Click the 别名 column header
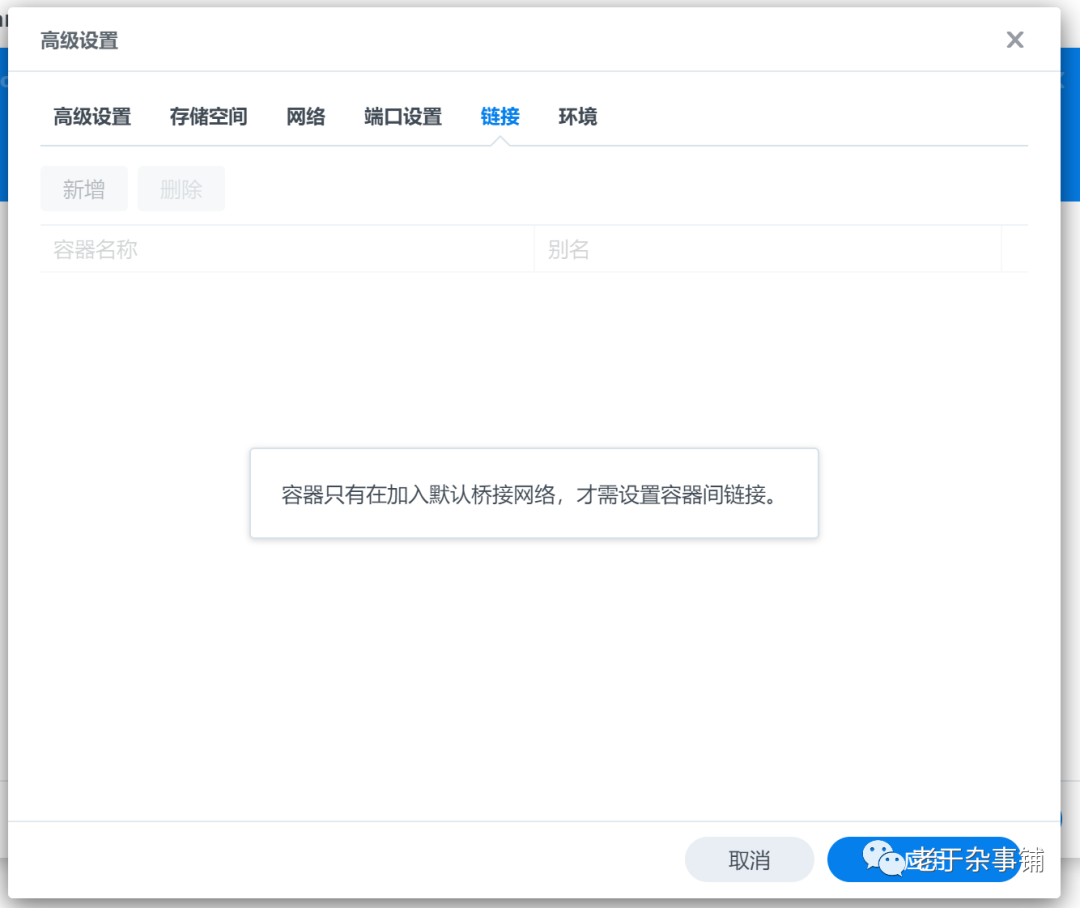The width and height of the screenshot is (1080, 908). pos(768,249)
